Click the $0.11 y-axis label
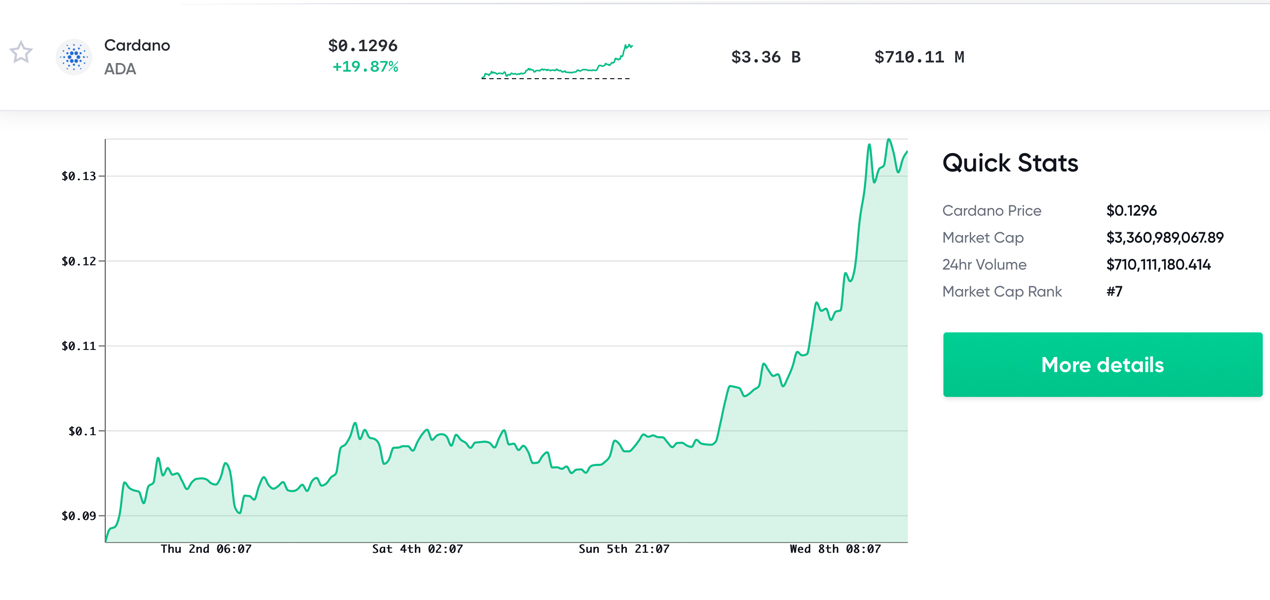Image resolution: width=1270 pixels, height=600 pixels. click(x=79, y=346)
